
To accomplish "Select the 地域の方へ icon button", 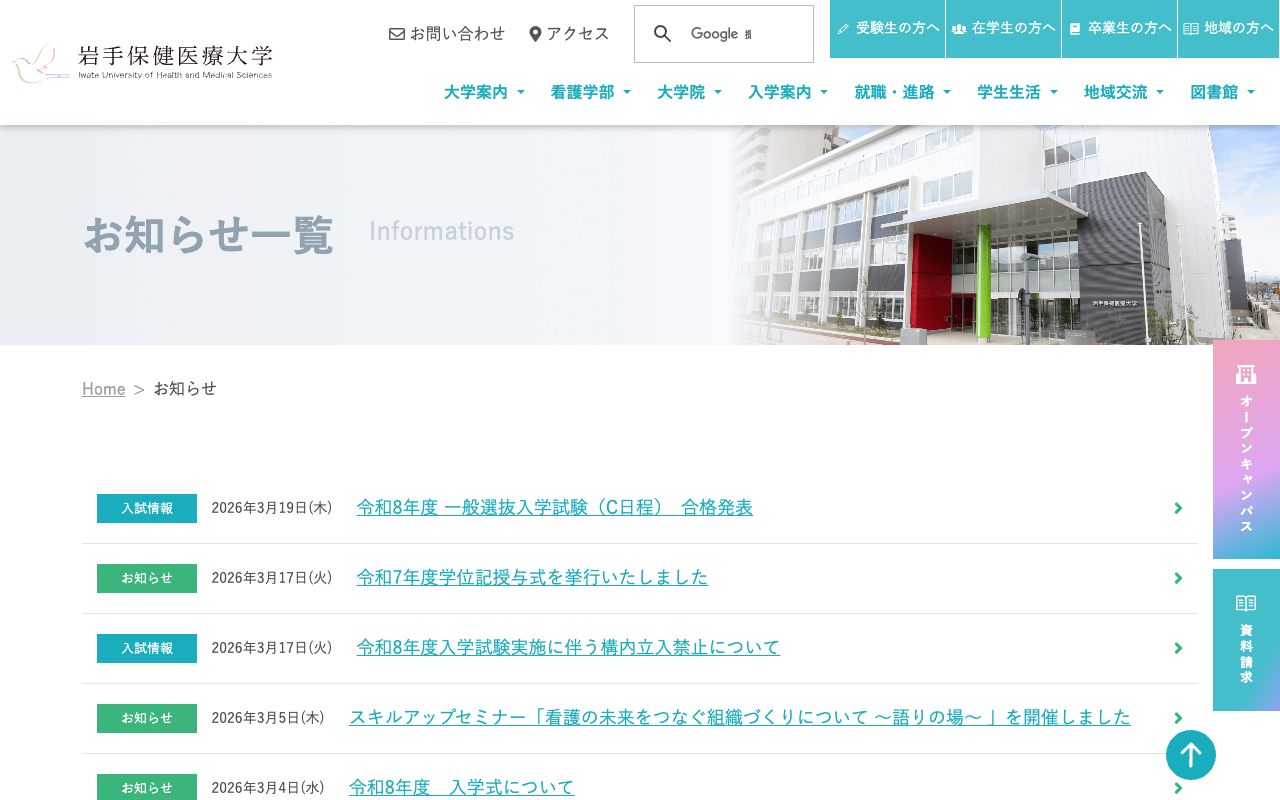I will [1191, 28].
